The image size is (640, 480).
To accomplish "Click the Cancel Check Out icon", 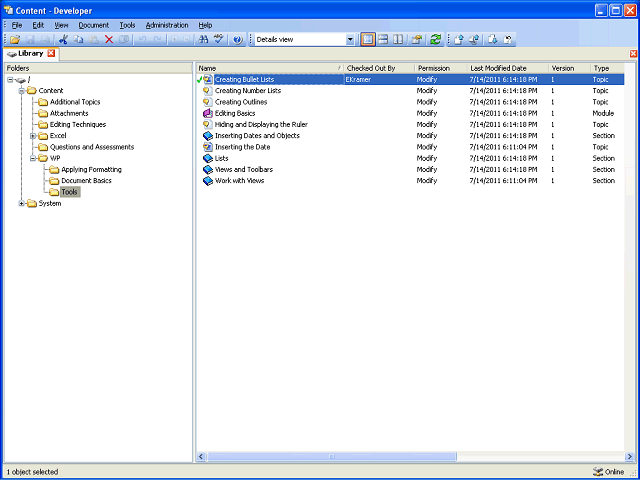I will point(508,40).
